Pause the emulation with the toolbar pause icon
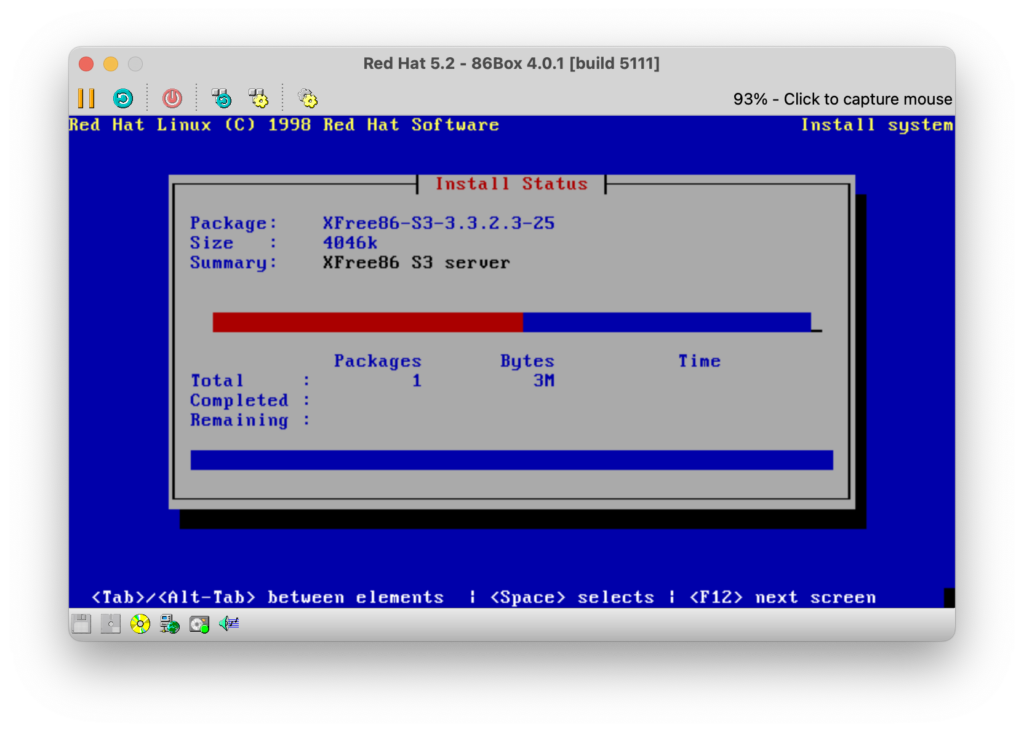Screen dimensions: 1024x732 pyautogui.click(x=86, y=99)
